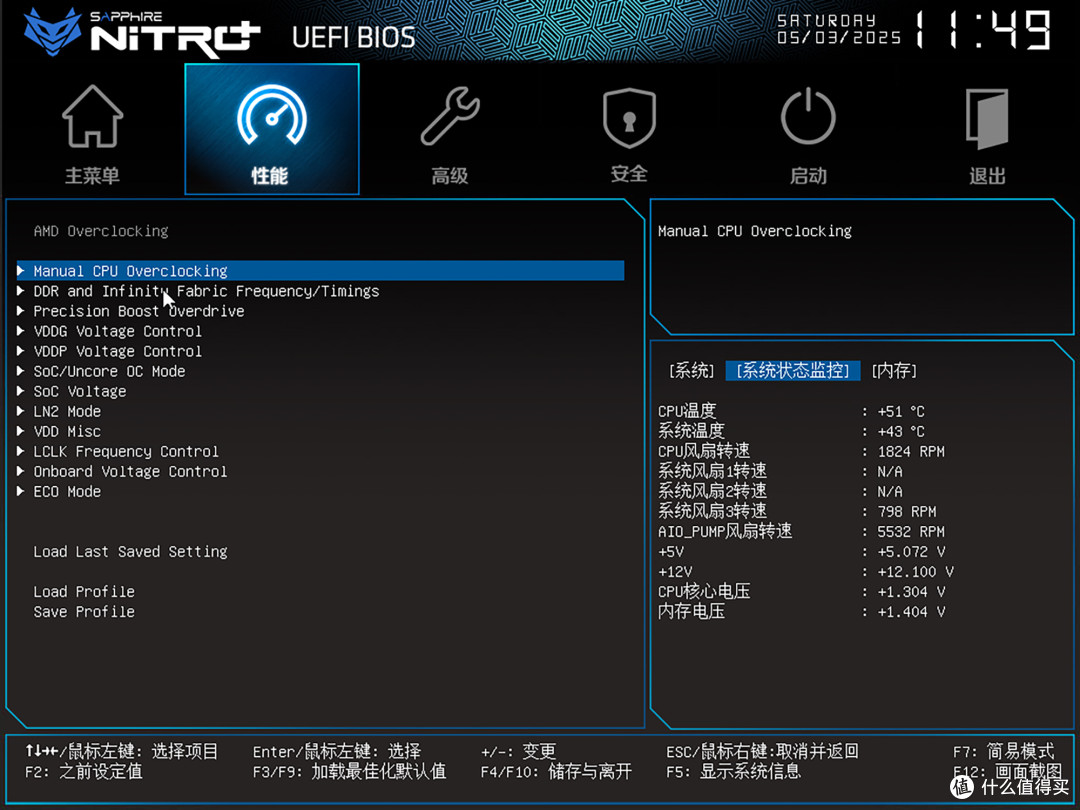Select the speedometer icon for 性能
Screen dimensions: 1080x810
click(272, 115)
